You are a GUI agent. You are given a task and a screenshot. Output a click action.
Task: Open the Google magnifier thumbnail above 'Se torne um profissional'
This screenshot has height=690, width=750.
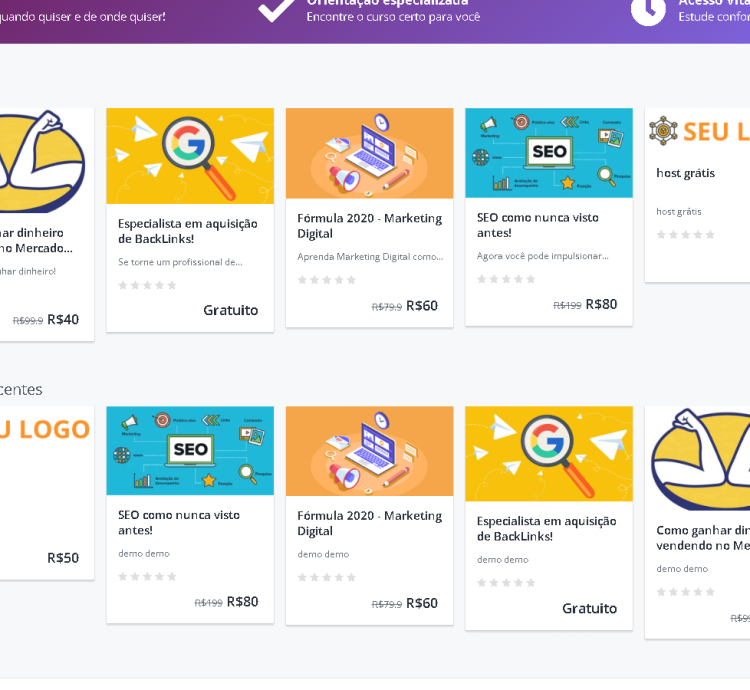click(190, 156)
